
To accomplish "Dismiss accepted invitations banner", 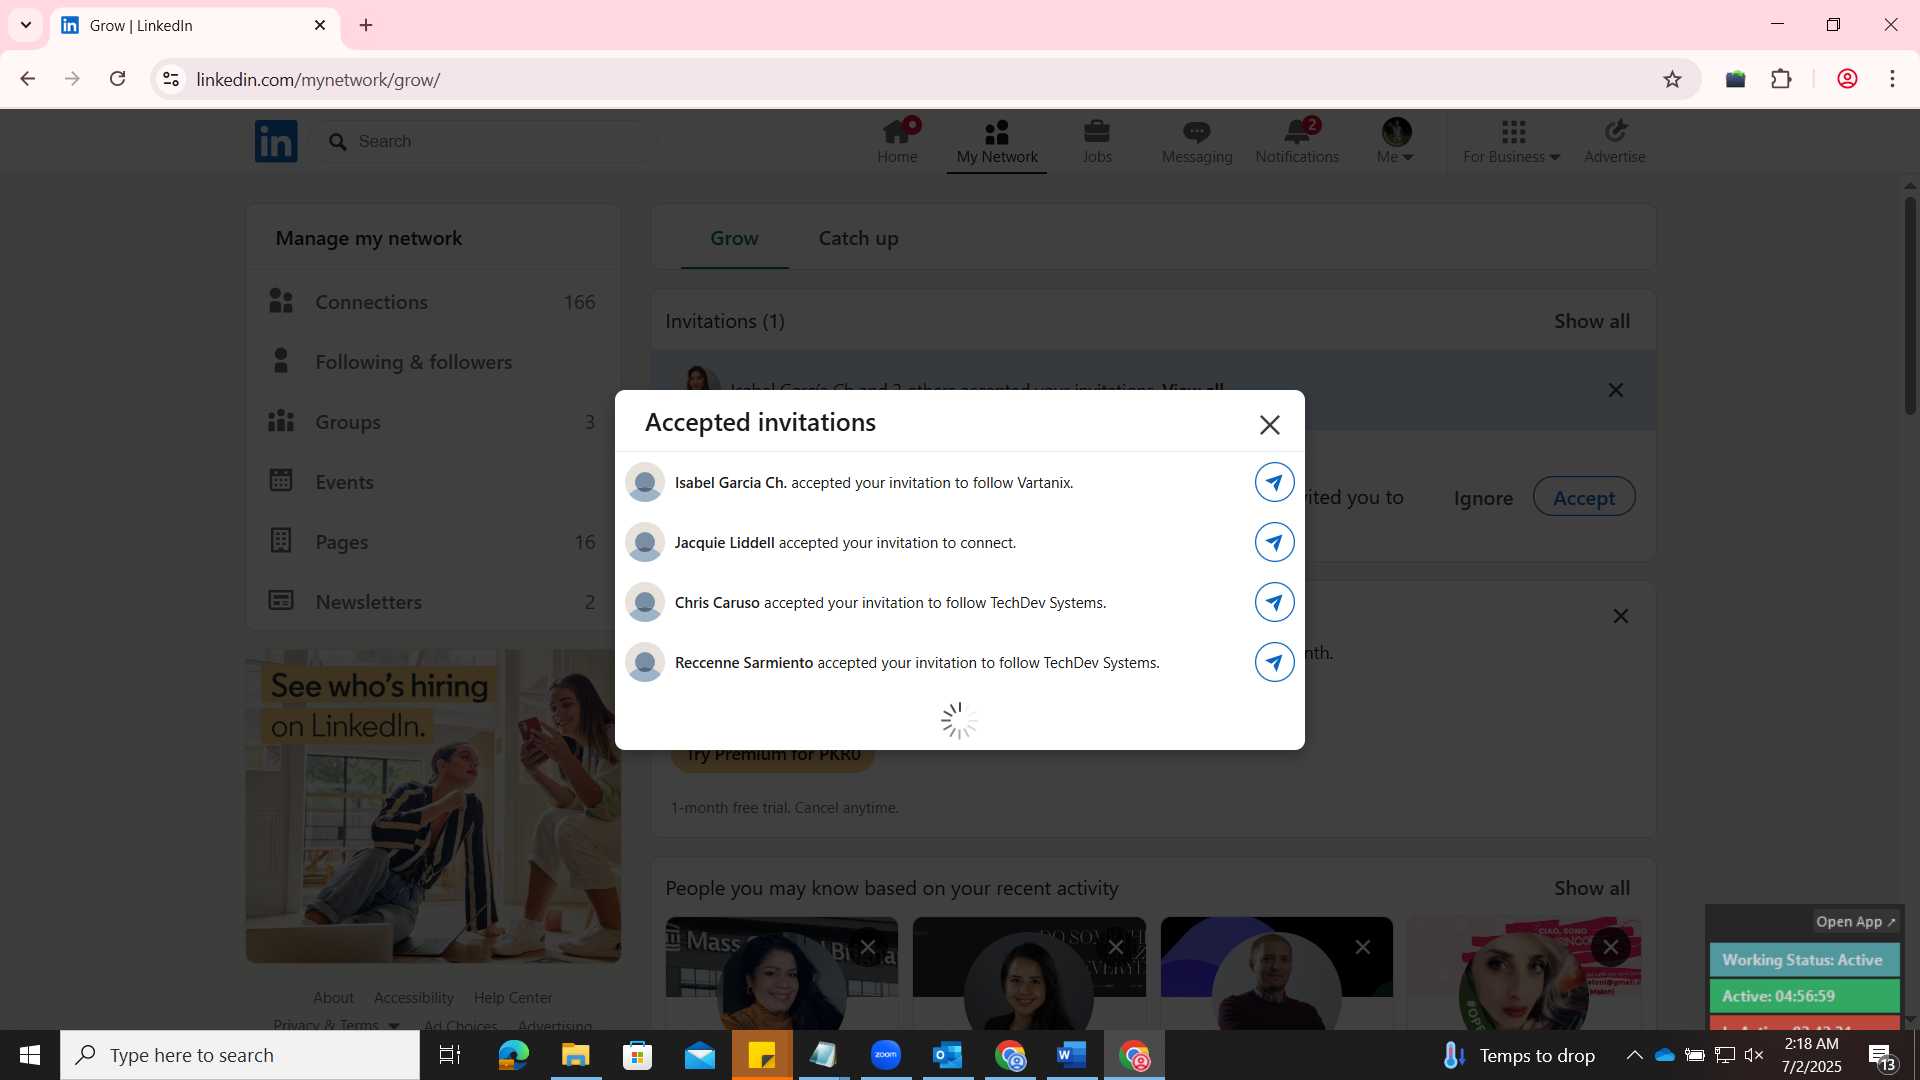I will pos(1615,390).
